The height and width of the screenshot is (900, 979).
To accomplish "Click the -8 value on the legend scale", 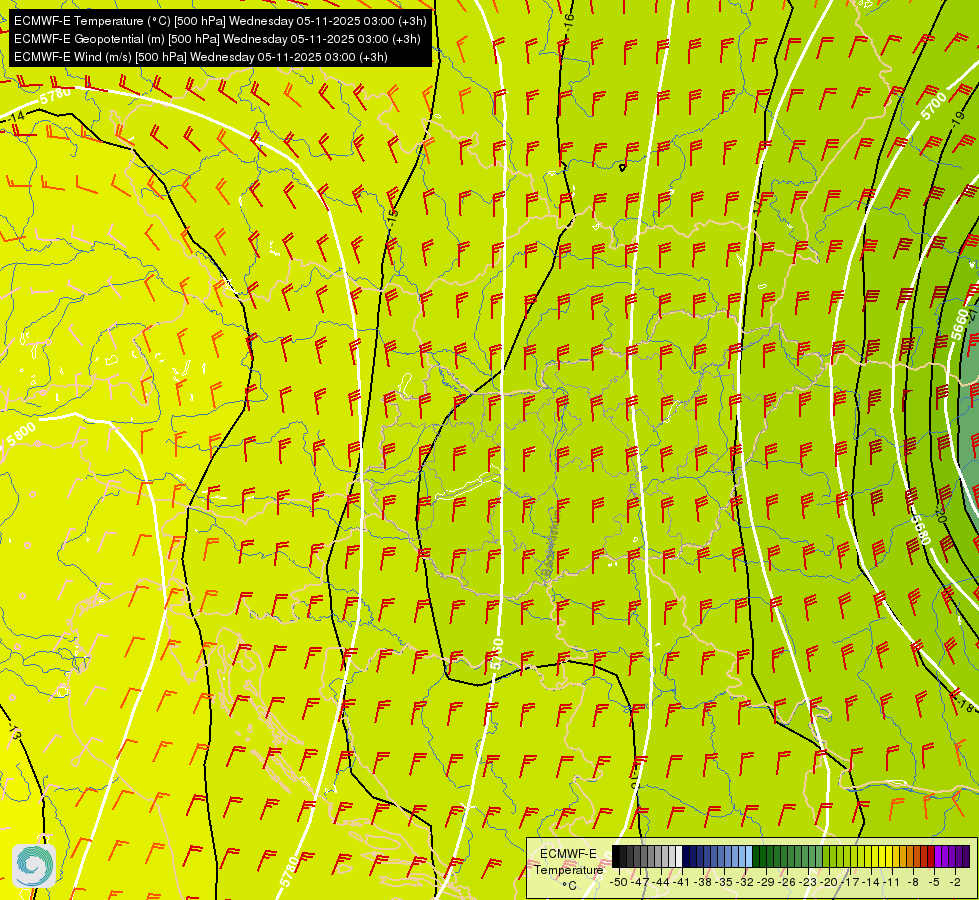I will point(913,882).
